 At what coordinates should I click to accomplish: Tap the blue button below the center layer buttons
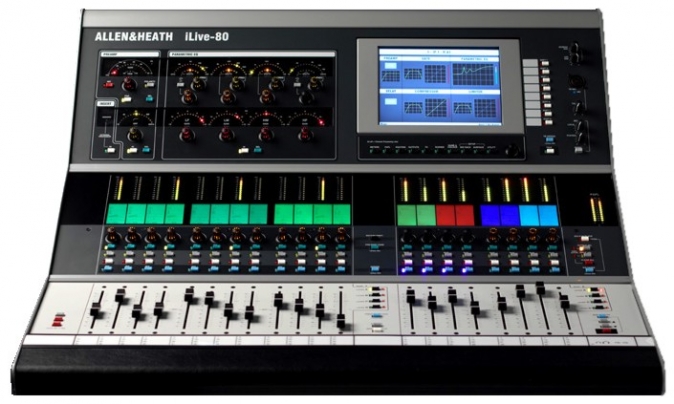point(377,316)
